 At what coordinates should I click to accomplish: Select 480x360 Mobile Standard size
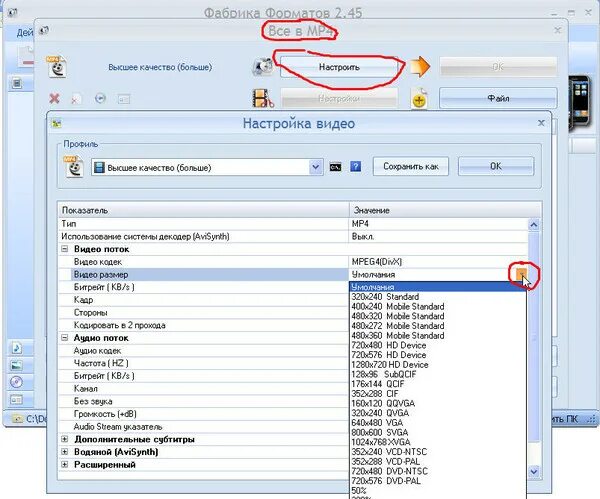point(438,336)
